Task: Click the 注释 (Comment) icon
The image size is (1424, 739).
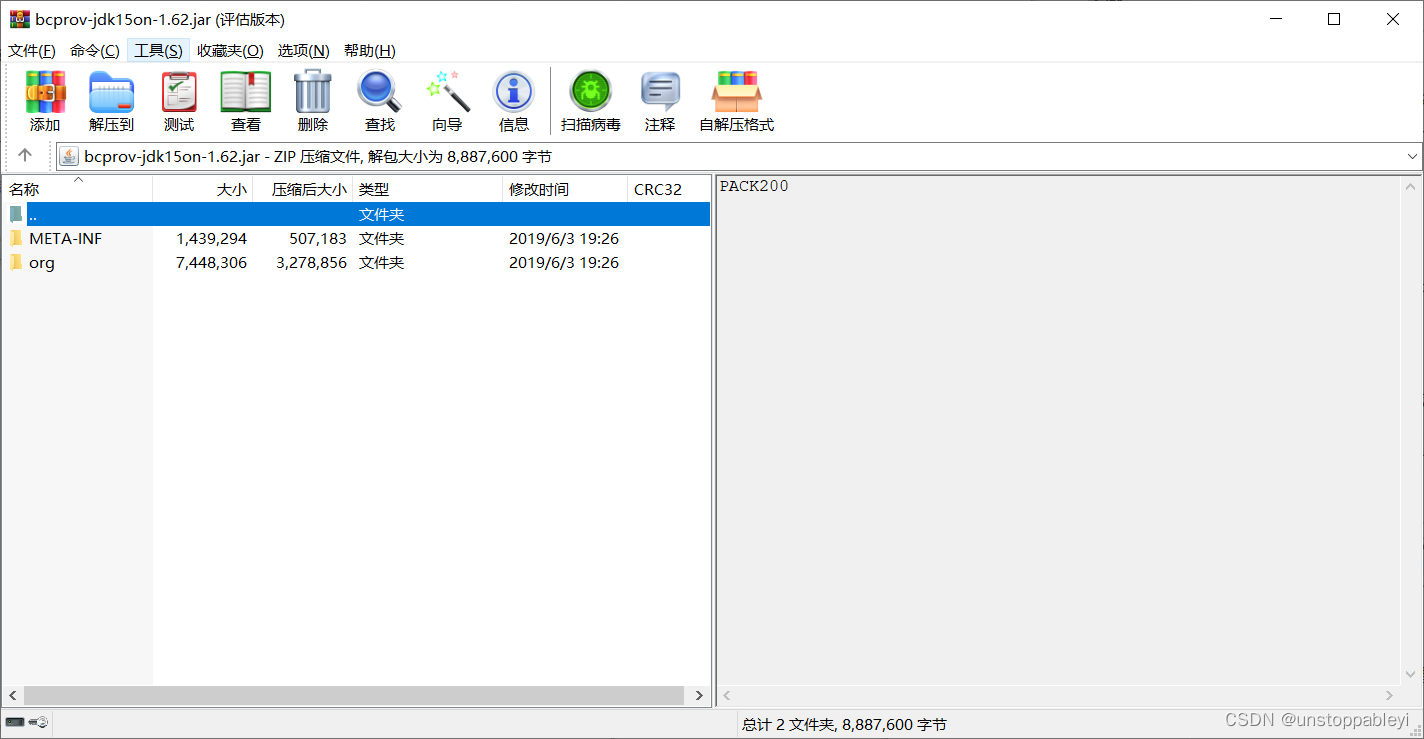Action: [660, 92]
